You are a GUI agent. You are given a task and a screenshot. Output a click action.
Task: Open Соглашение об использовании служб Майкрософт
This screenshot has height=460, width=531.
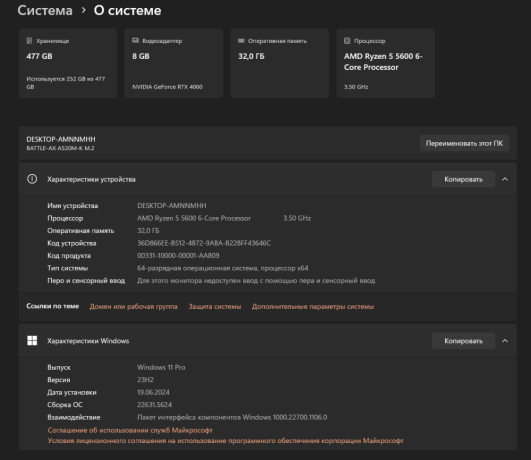point(130,430)
